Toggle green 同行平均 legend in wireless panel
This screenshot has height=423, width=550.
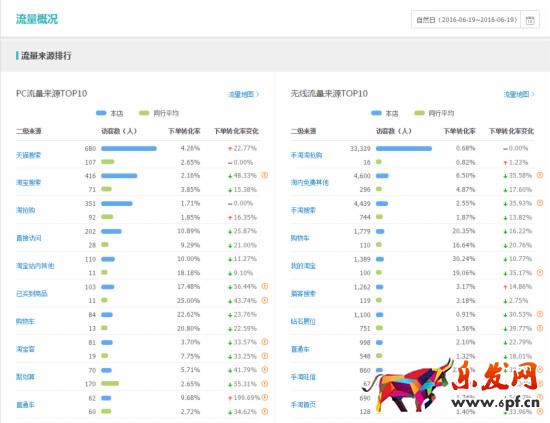coord(434,113)
